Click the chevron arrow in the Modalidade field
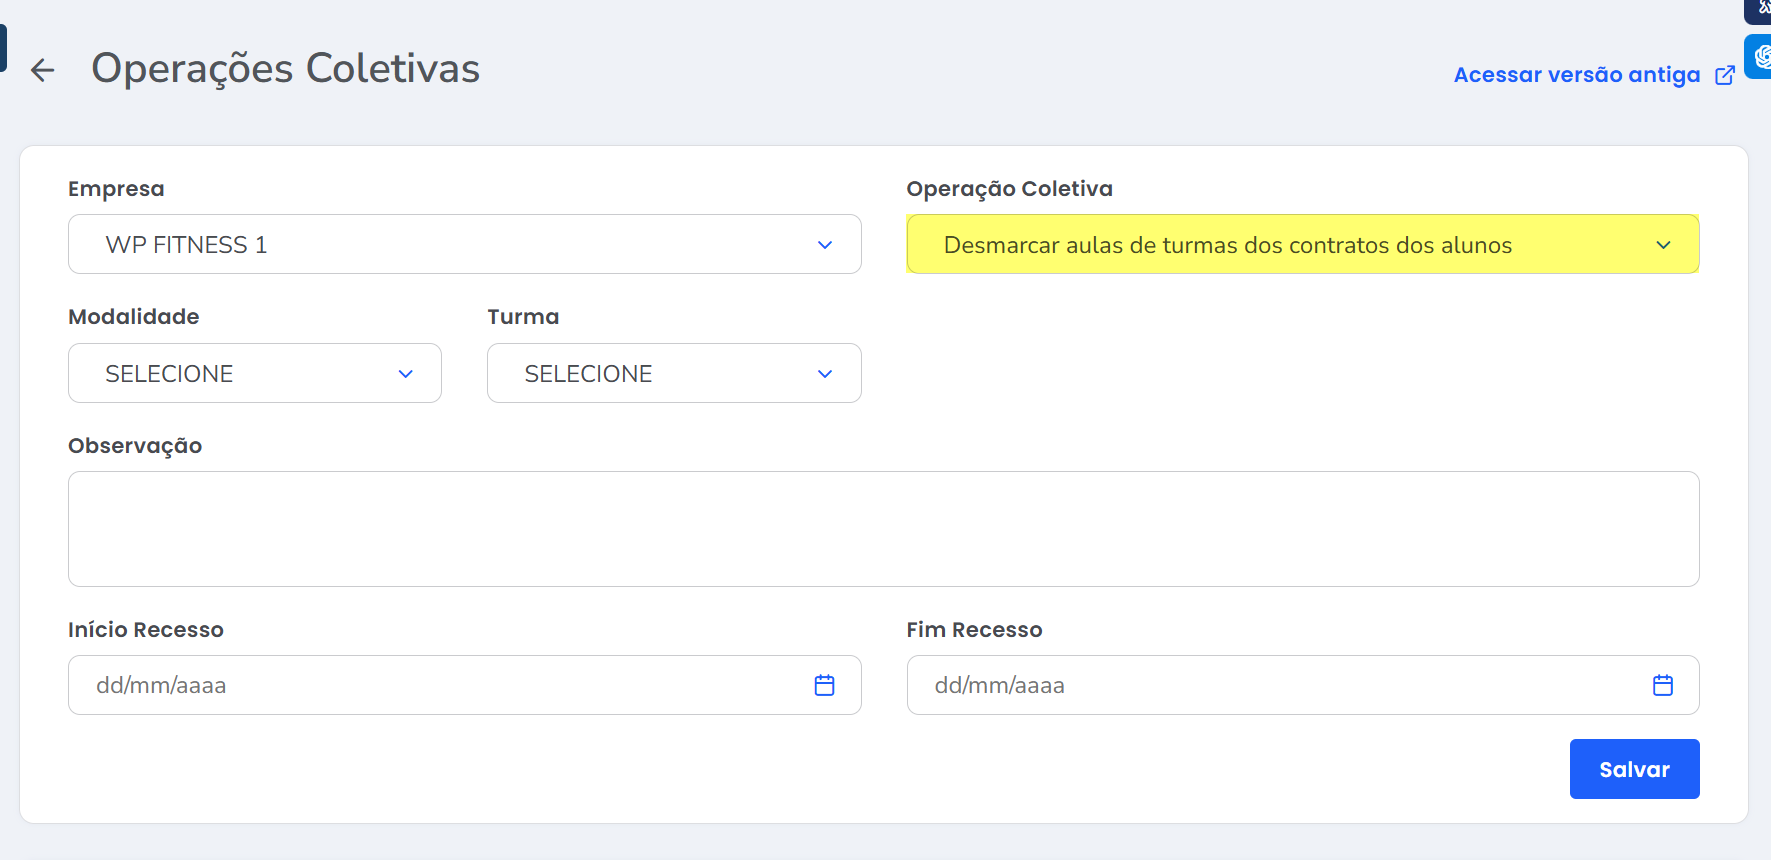Screen dimensions: 1771x860 405,374
